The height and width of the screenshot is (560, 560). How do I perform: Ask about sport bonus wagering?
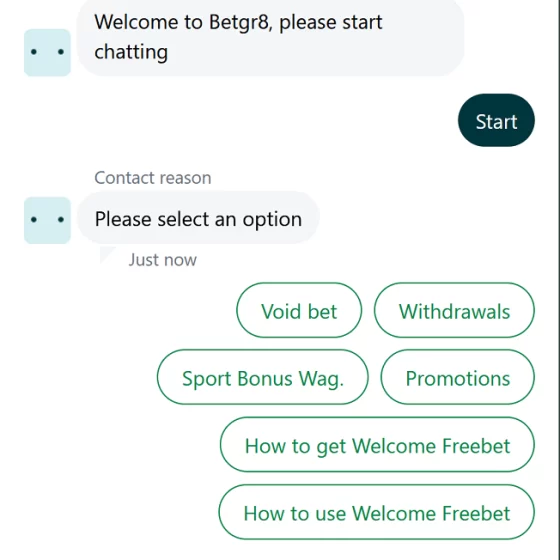(262, 377)
